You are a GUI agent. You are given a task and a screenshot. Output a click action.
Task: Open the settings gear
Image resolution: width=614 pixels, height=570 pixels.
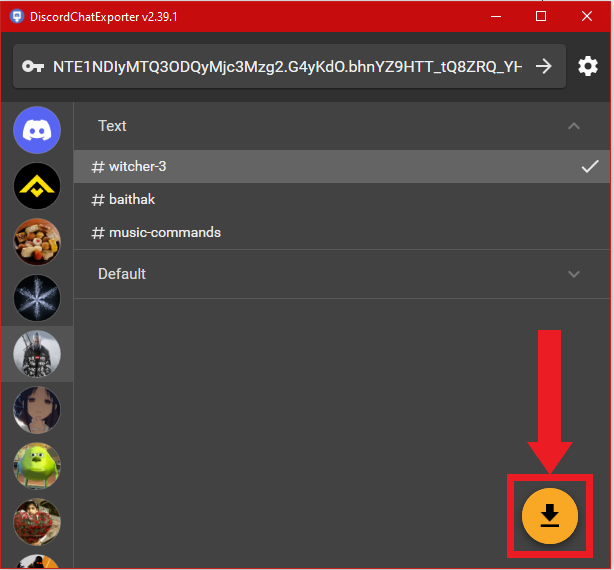click(588, 66)
